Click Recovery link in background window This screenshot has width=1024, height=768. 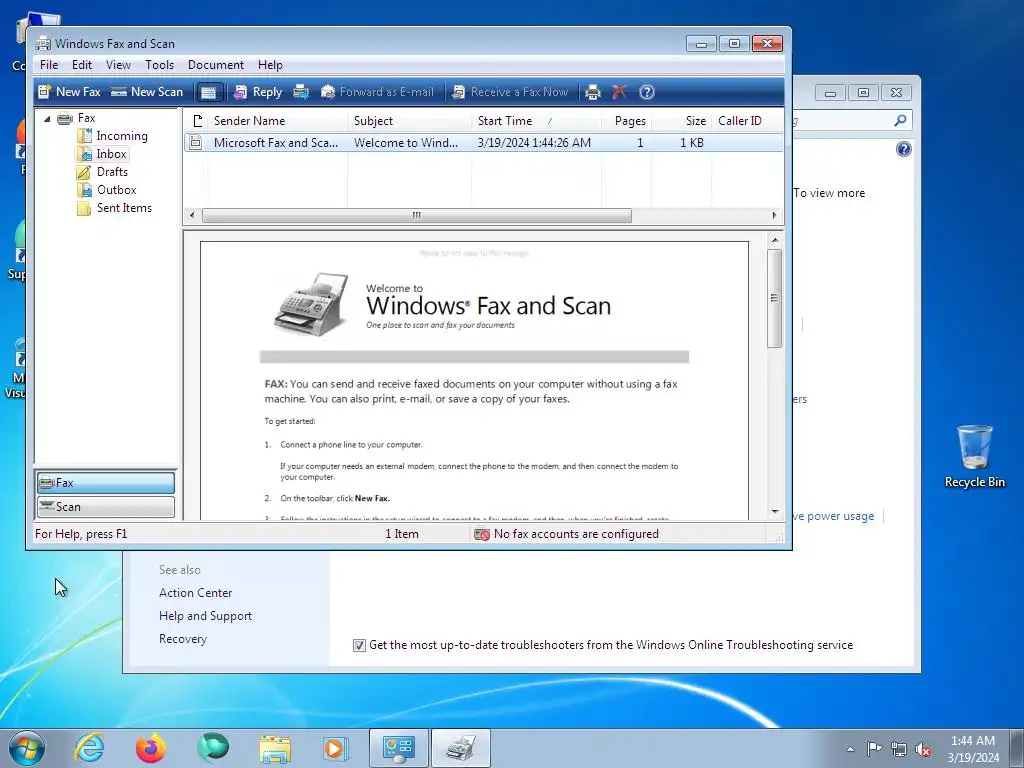(x=183, y=639)
